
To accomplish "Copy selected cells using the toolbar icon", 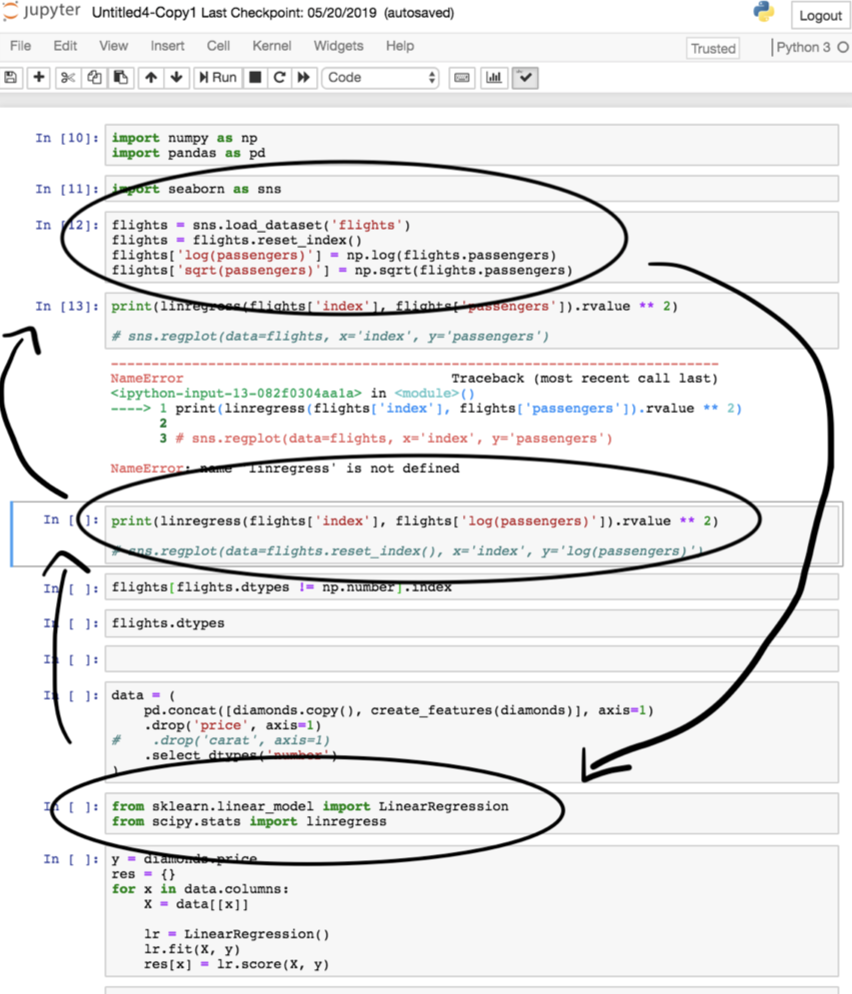I will coord(94,77).
